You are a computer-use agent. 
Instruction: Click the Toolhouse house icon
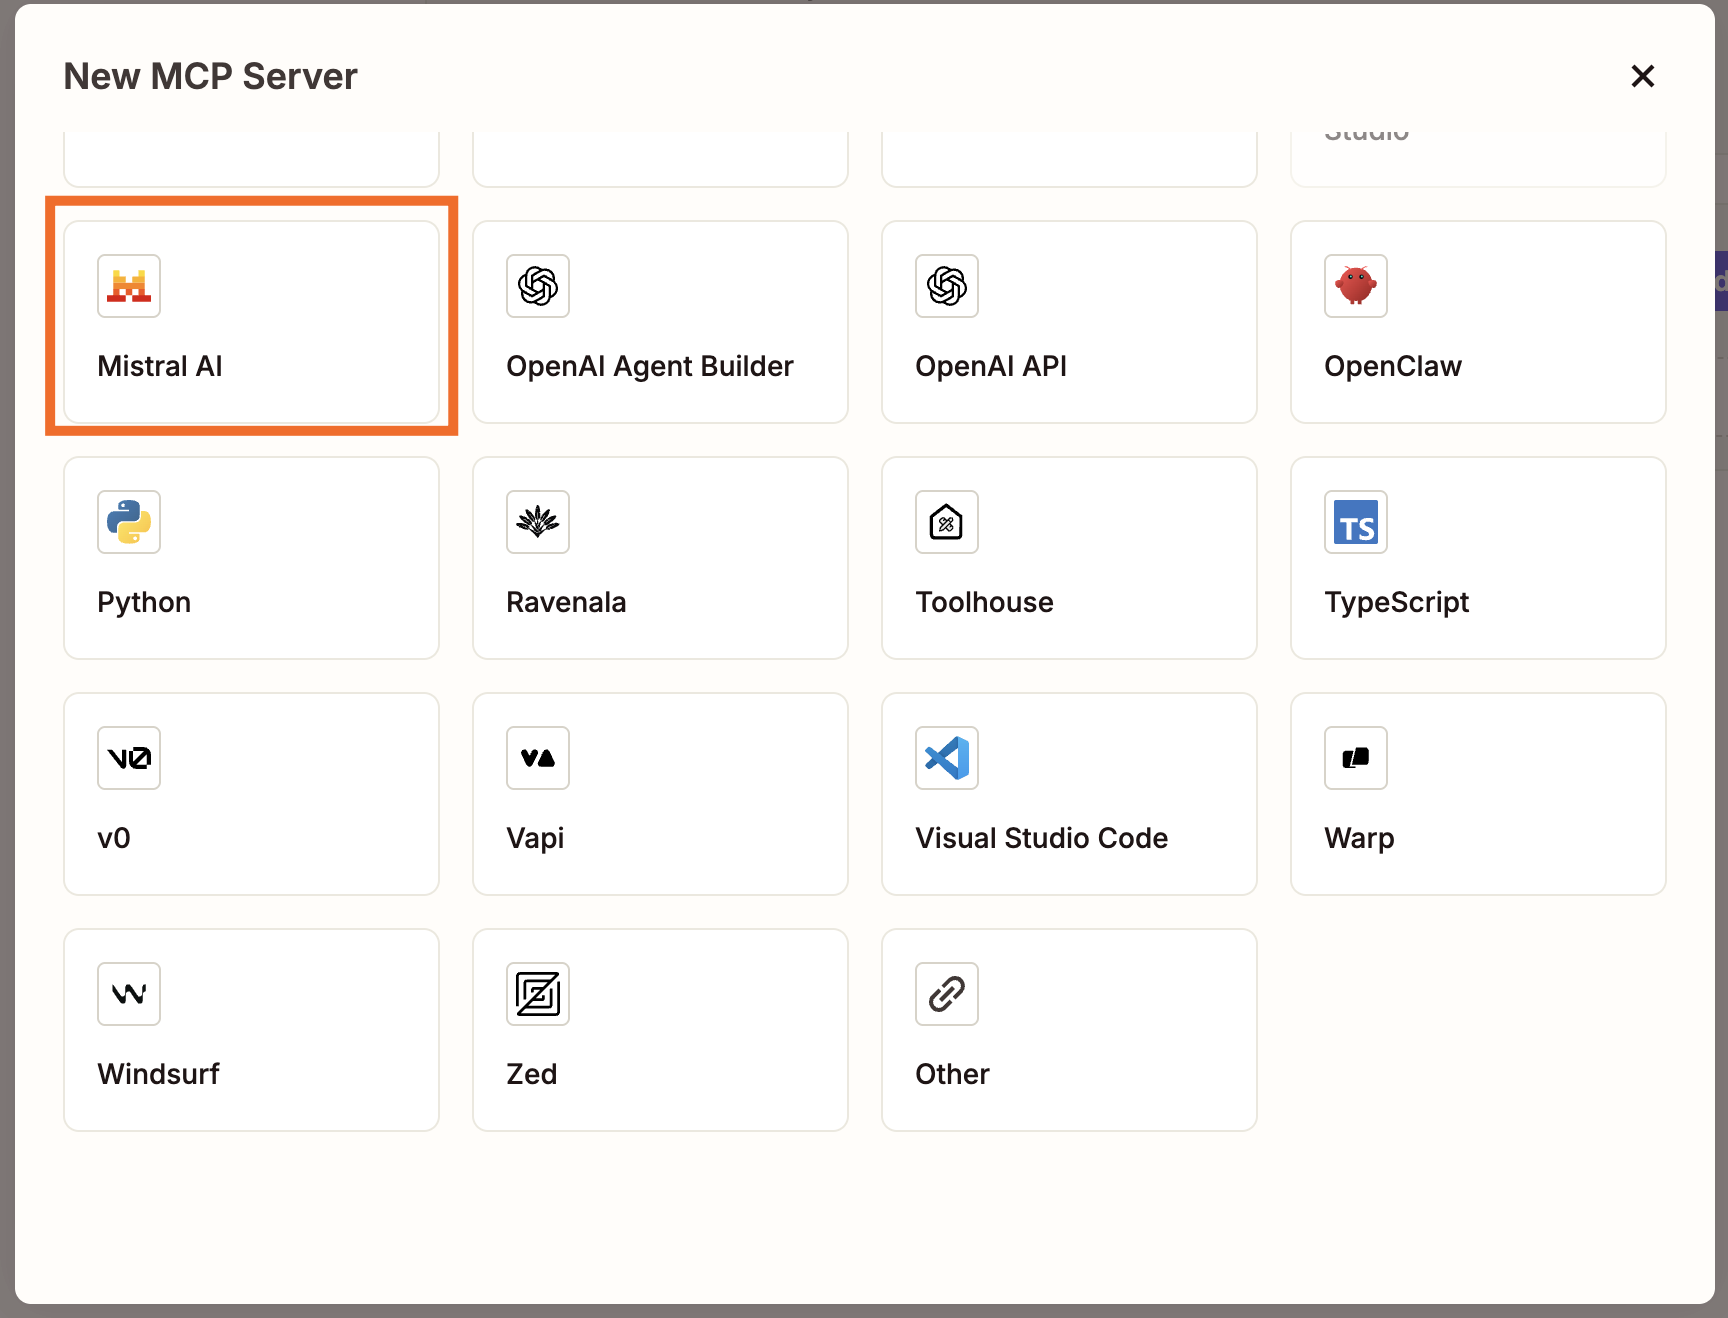coord(947,522)
